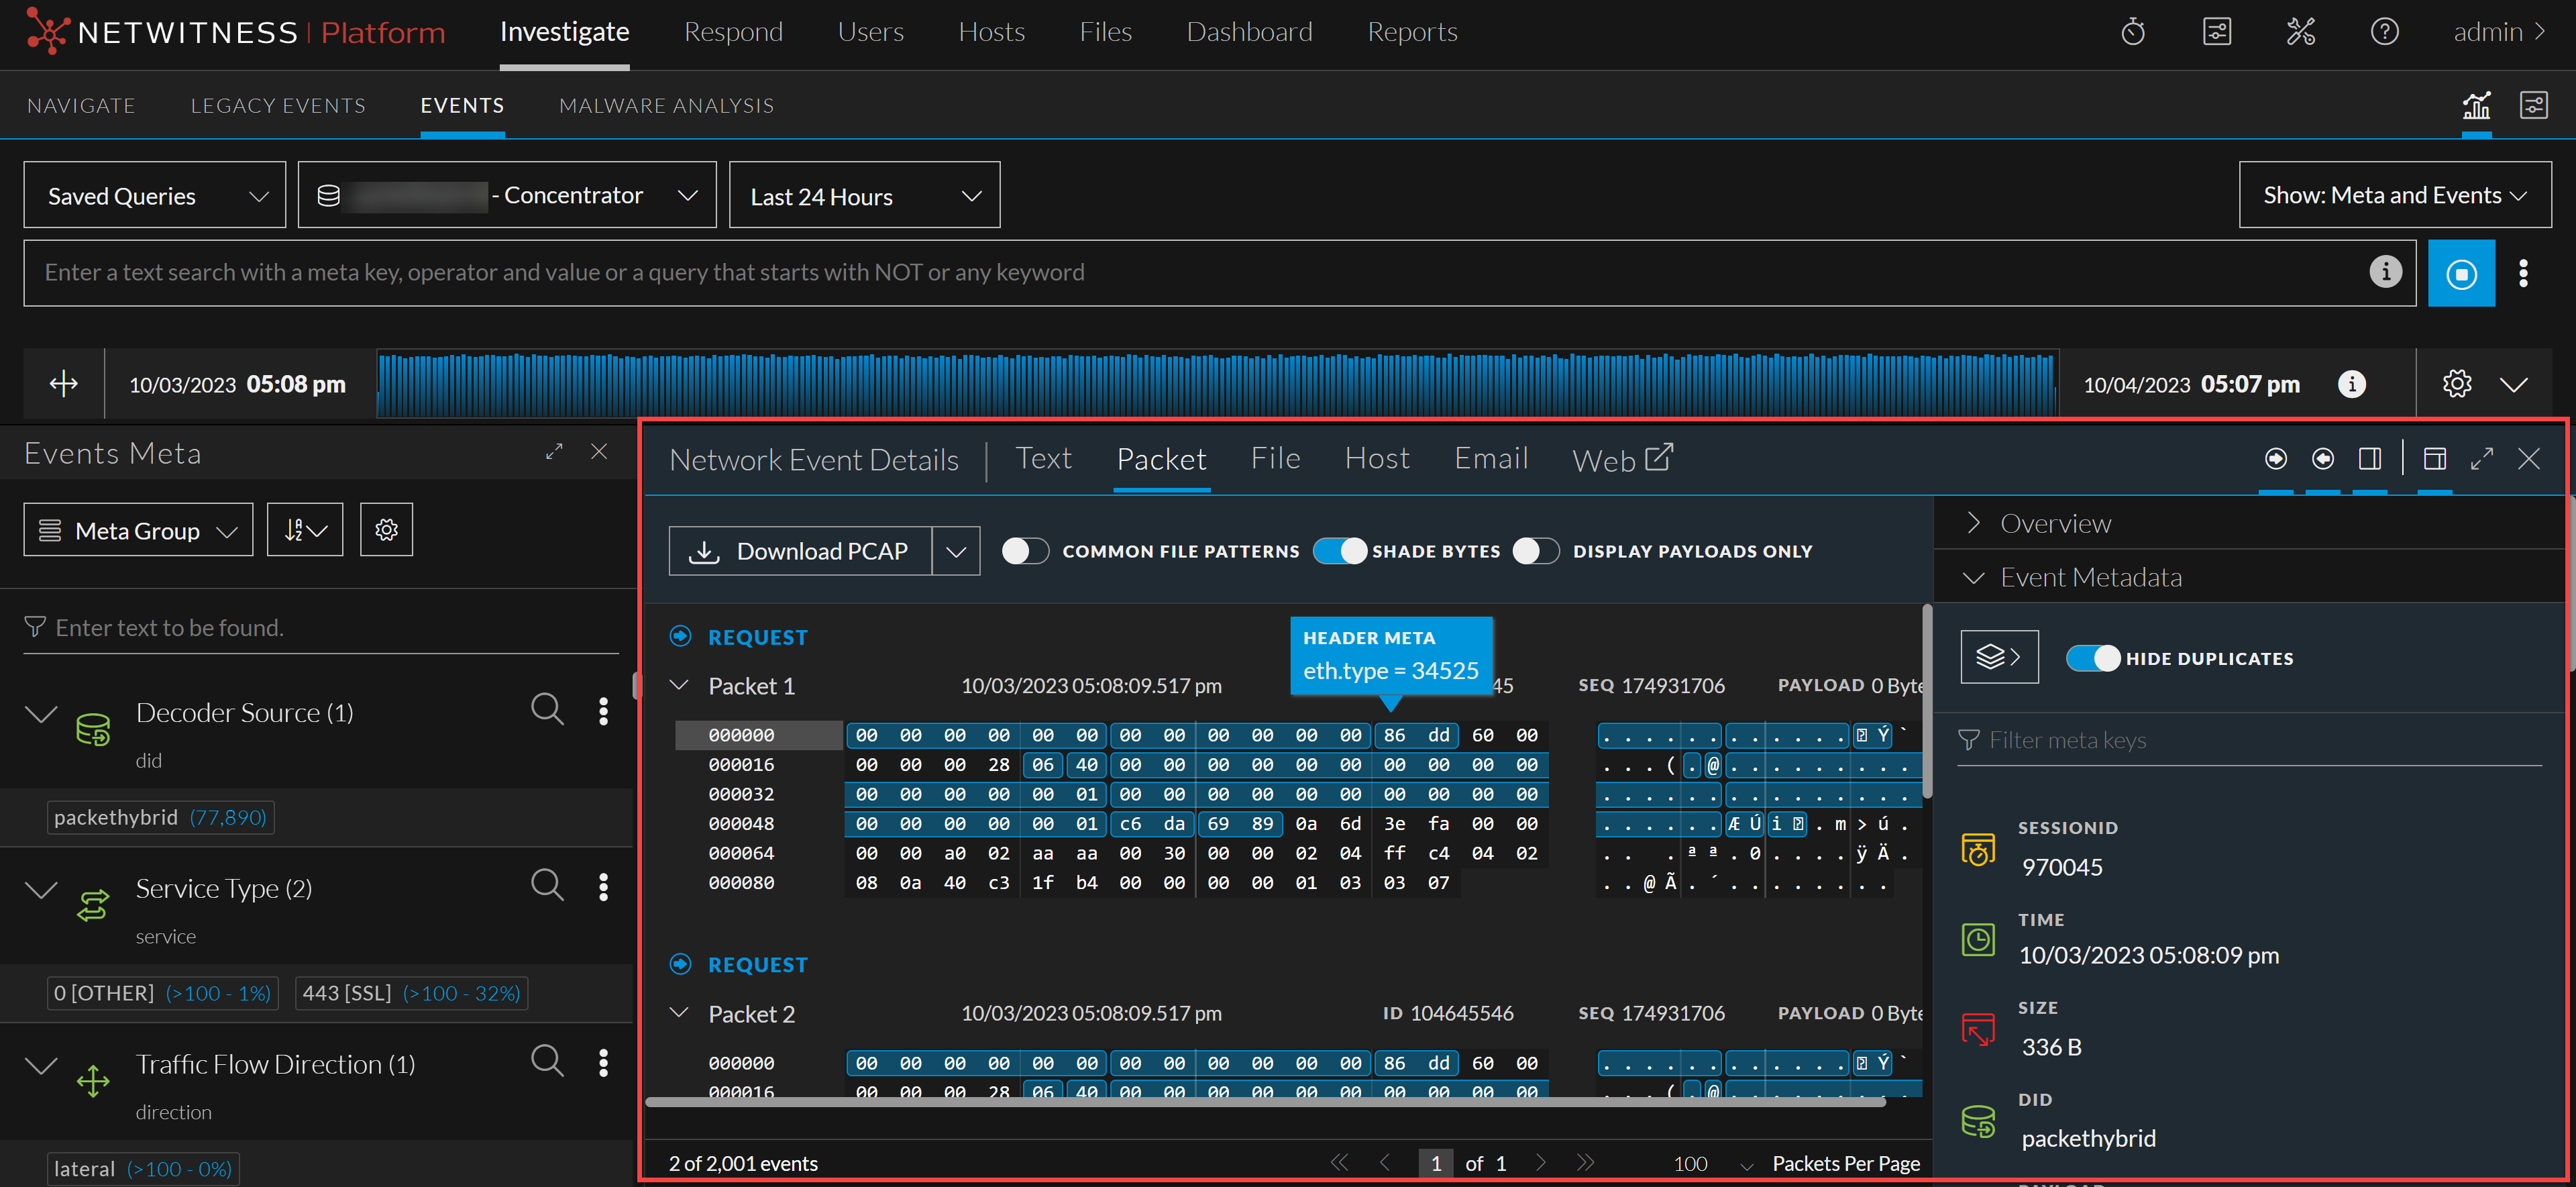
Task: Switch to Malware Analysis tab
Action: [x=666, y=105]
